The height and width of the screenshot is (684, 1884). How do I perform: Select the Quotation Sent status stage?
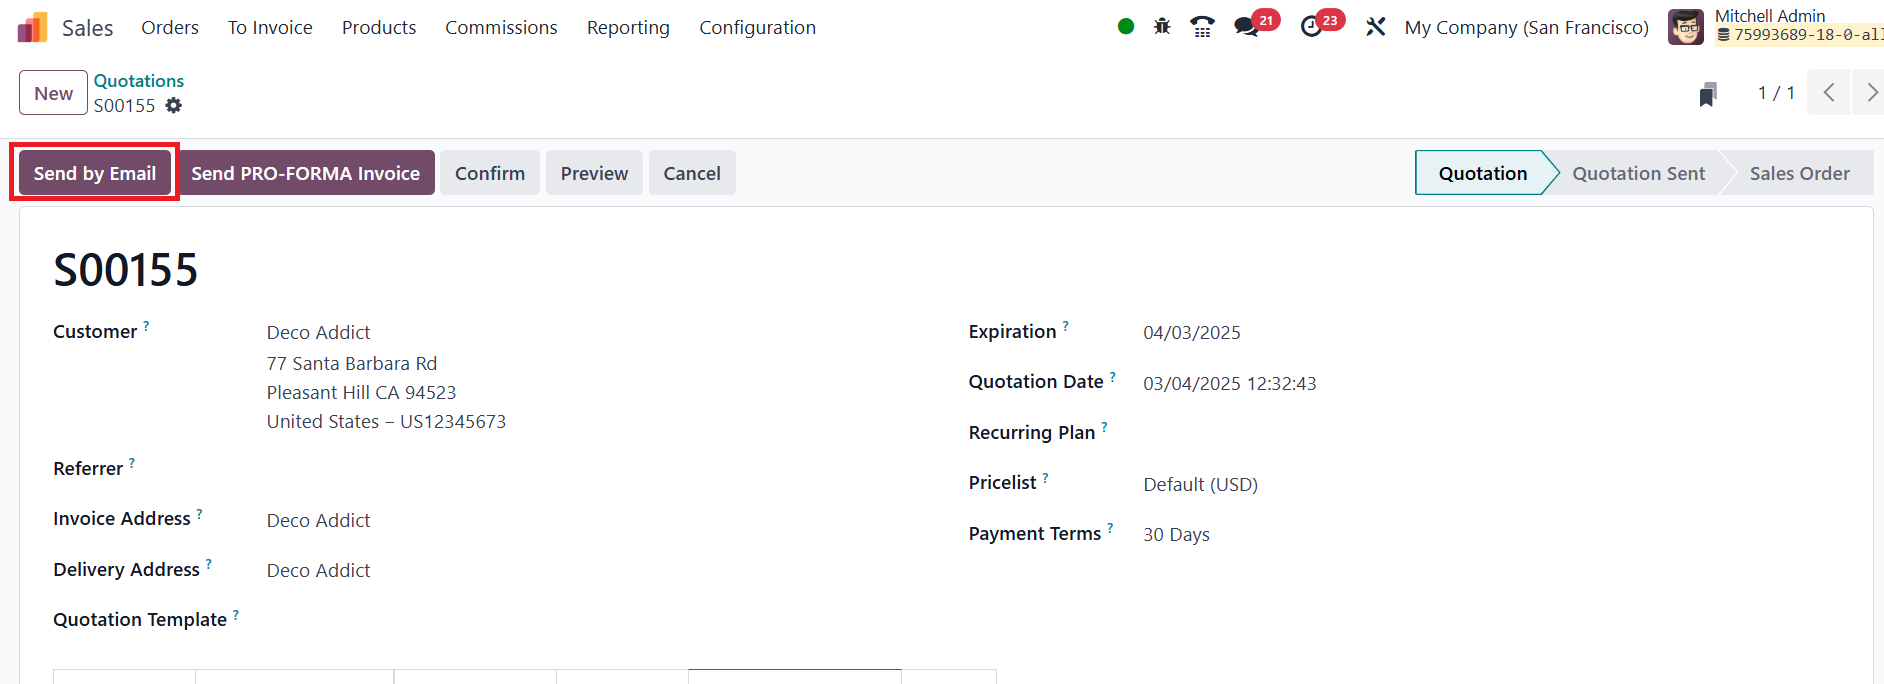(1638, 173)
